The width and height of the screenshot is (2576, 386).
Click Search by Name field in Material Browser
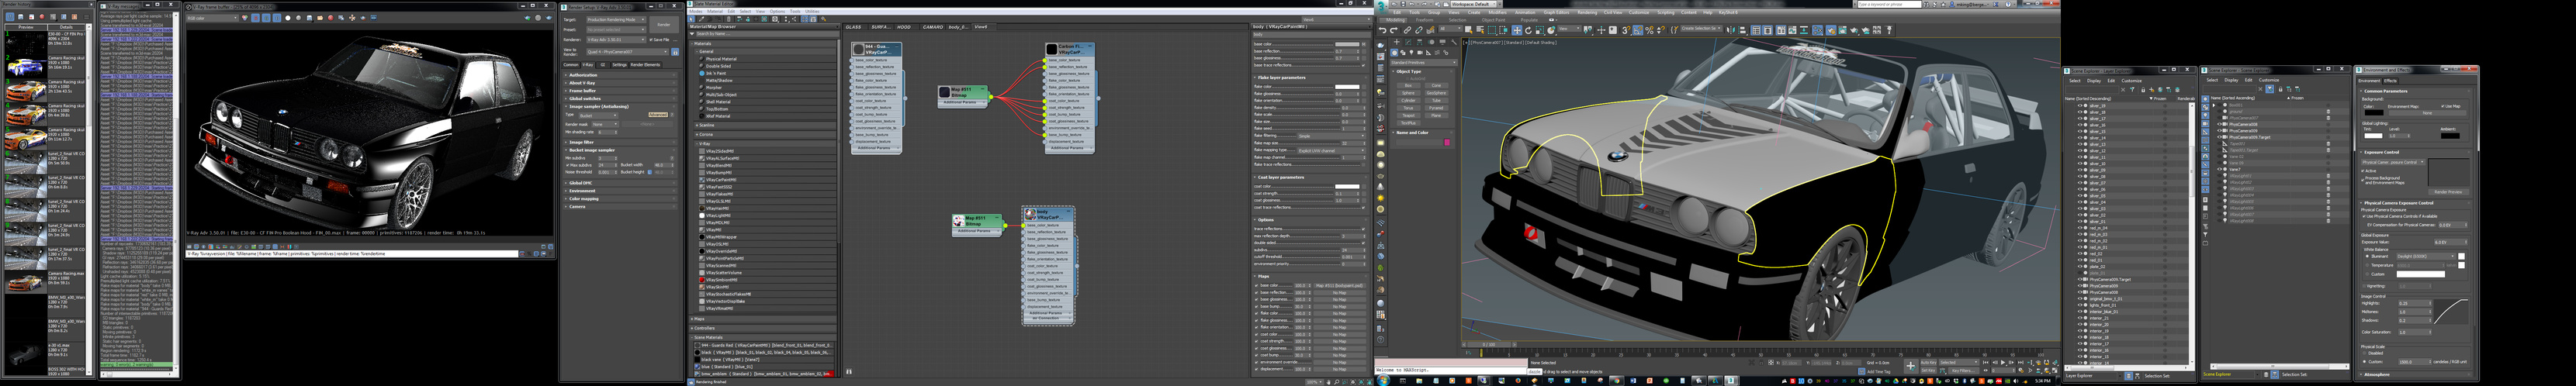click(x=768, y=34)
